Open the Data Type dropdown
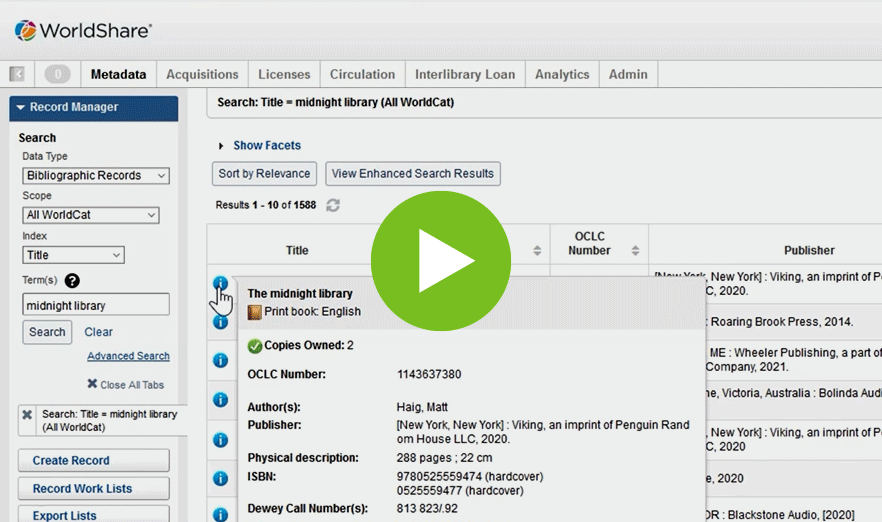 click(96, 176)
